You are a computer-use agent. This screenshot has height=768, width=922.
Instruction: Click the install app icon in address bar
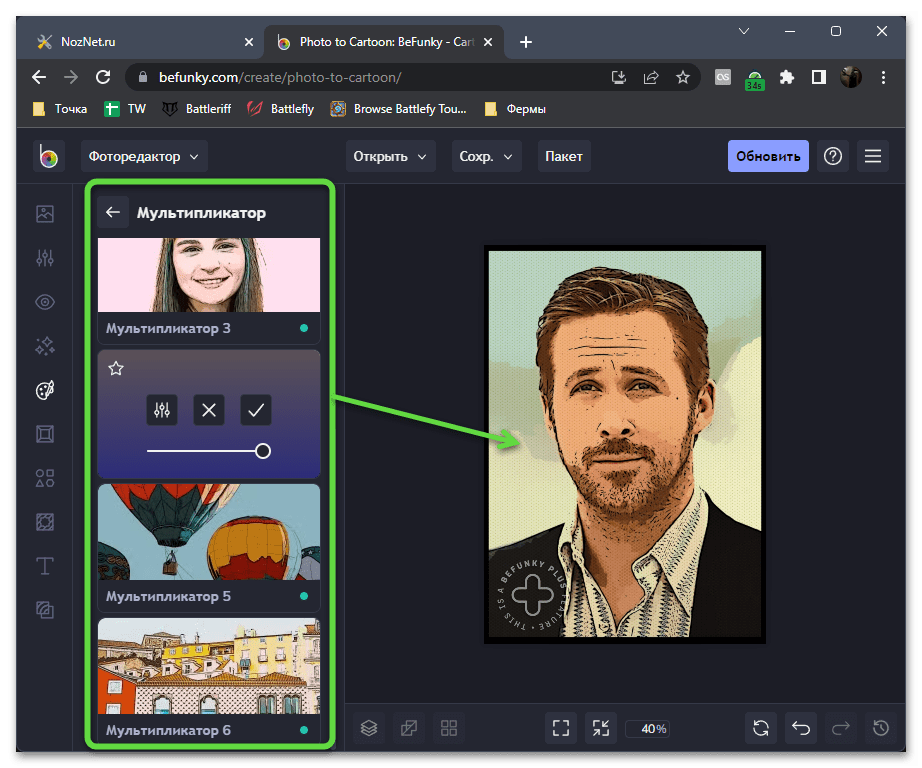pos(619,77)
